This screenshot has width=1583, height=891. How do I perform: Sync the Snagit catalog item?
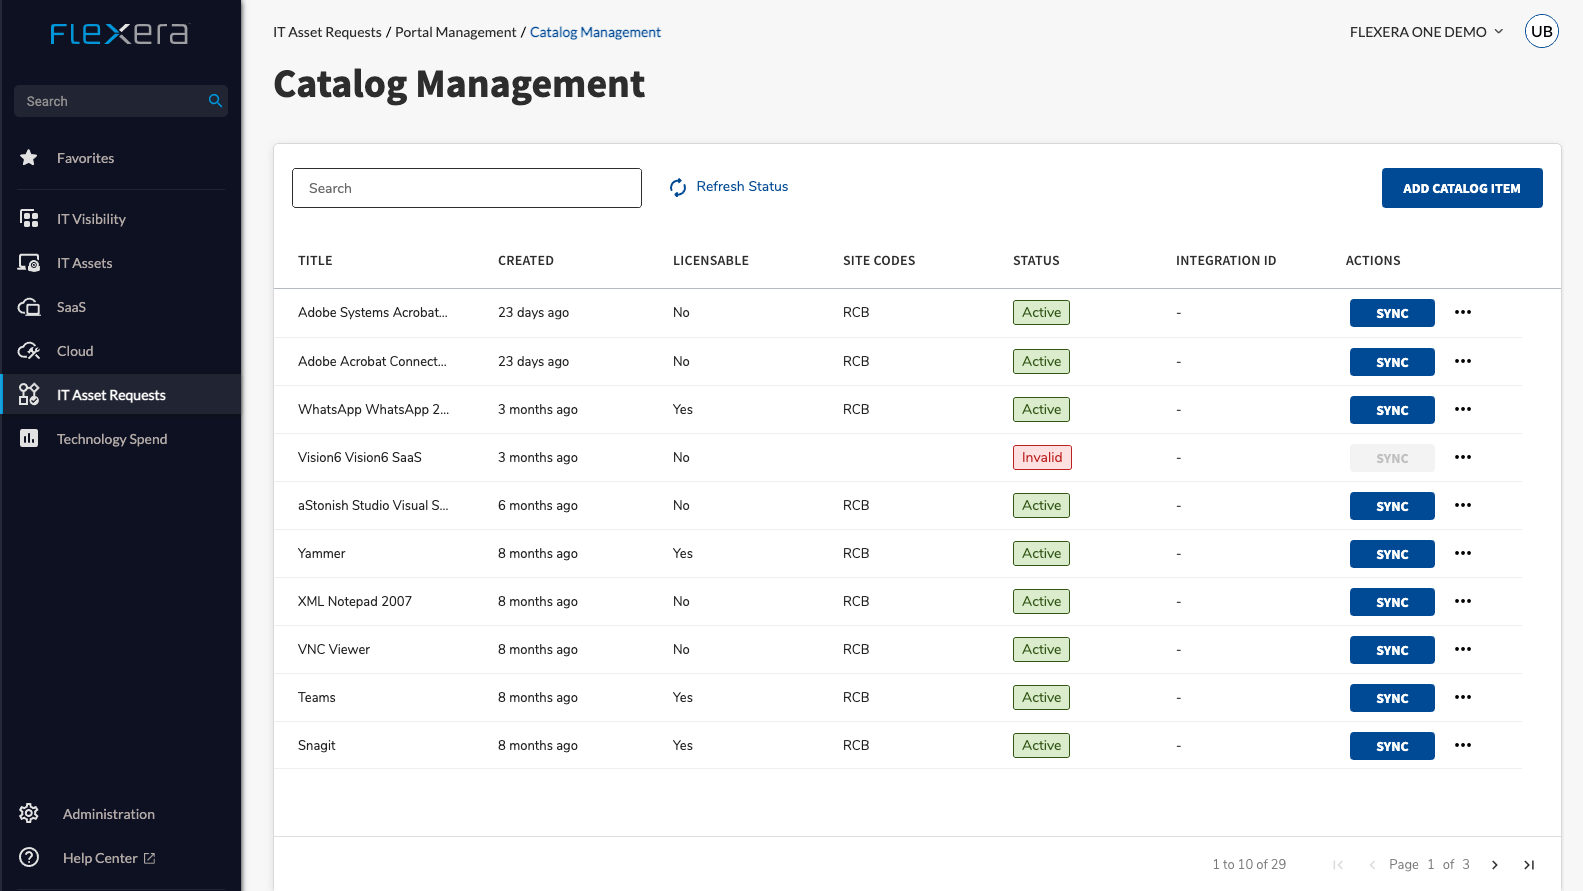[1391, 746]
